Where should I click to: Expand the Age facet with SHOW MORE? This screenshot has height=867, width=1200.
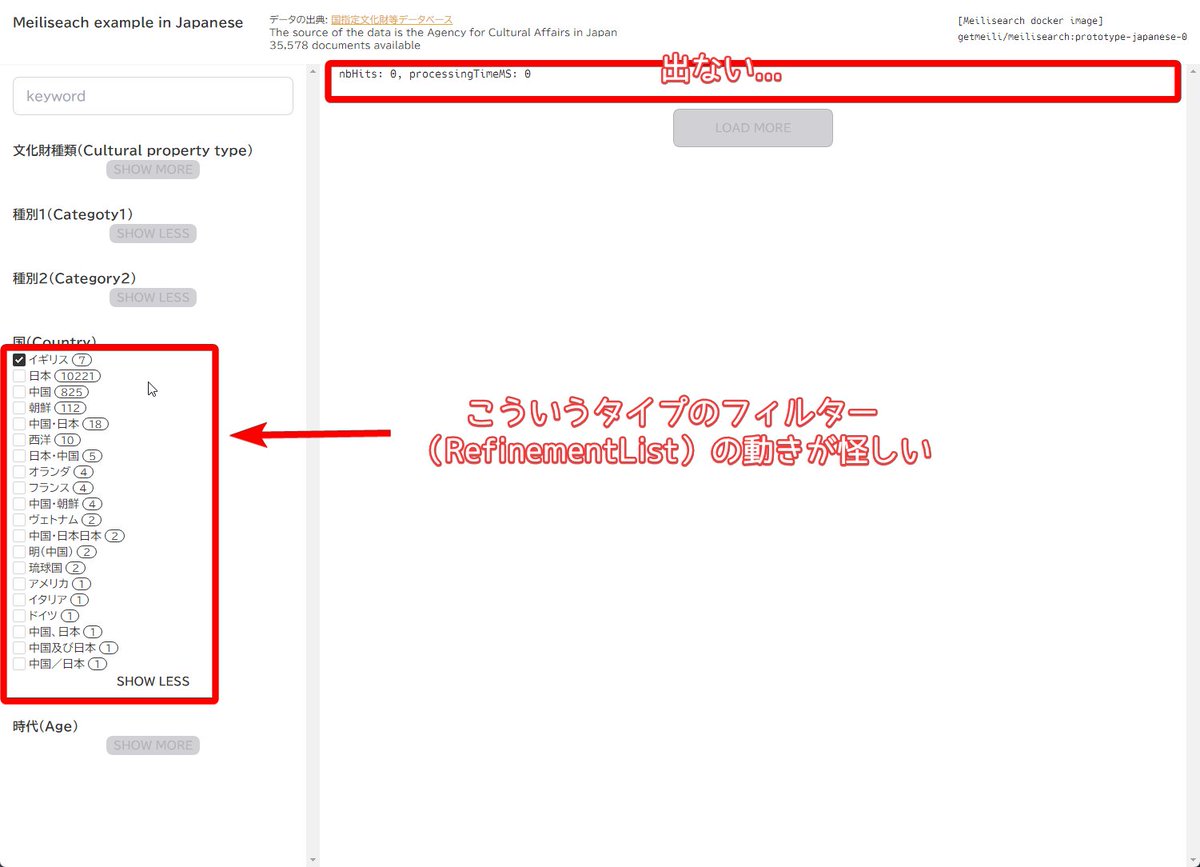pyautogui.click(x=152, y=745)
